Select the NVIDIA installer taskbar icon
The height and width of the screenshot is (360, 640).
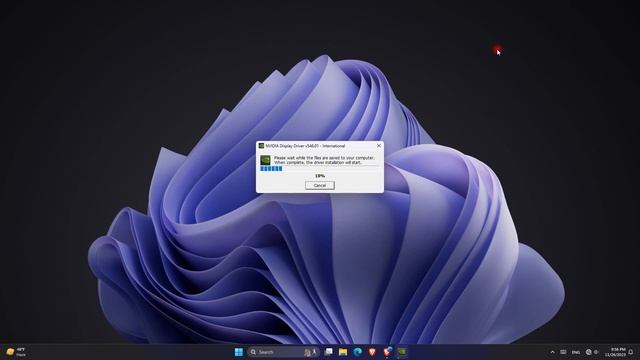(402, 352)
